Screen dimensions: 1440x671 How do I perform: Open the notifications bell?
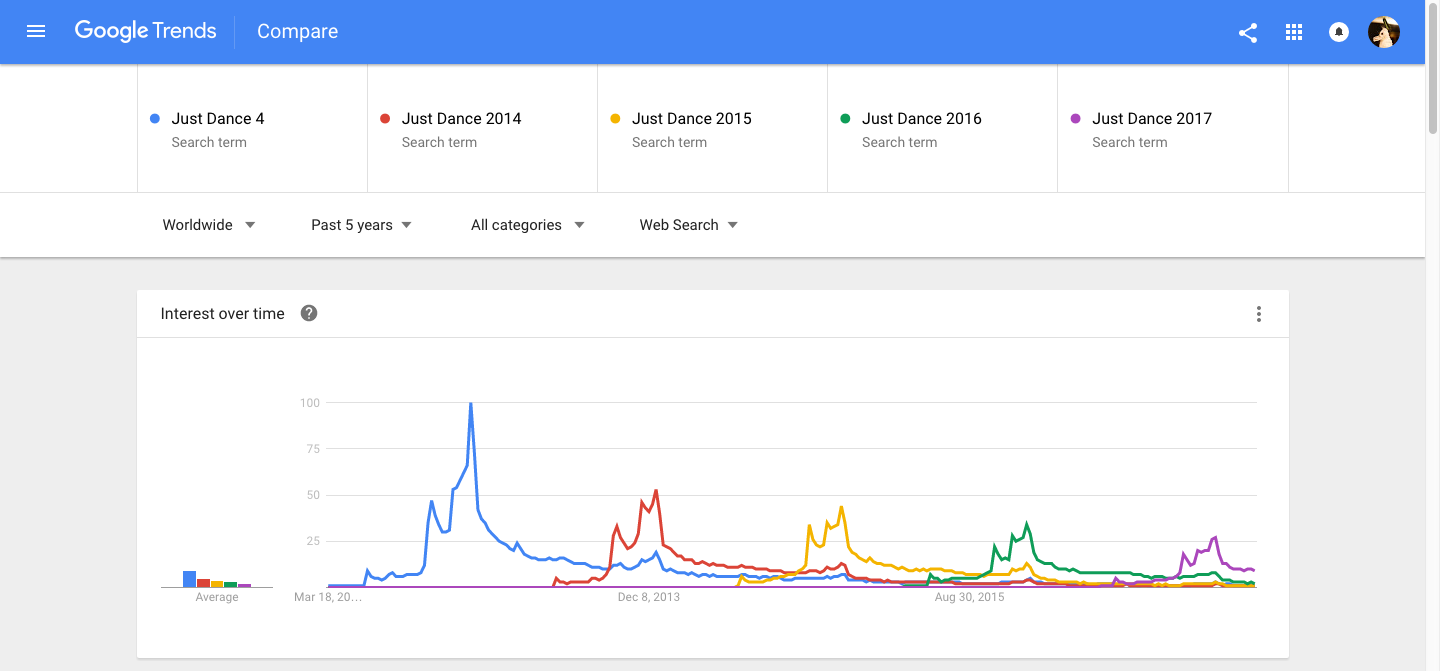1338,32
